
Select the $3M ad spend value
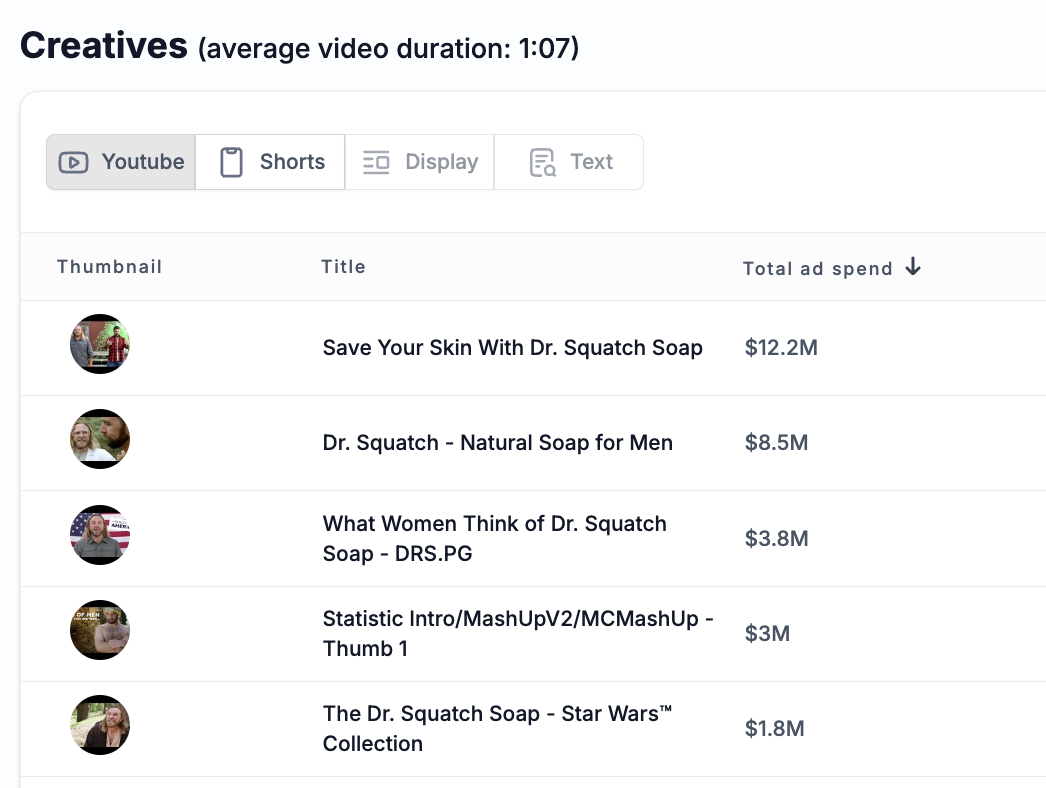coord(767,633)
